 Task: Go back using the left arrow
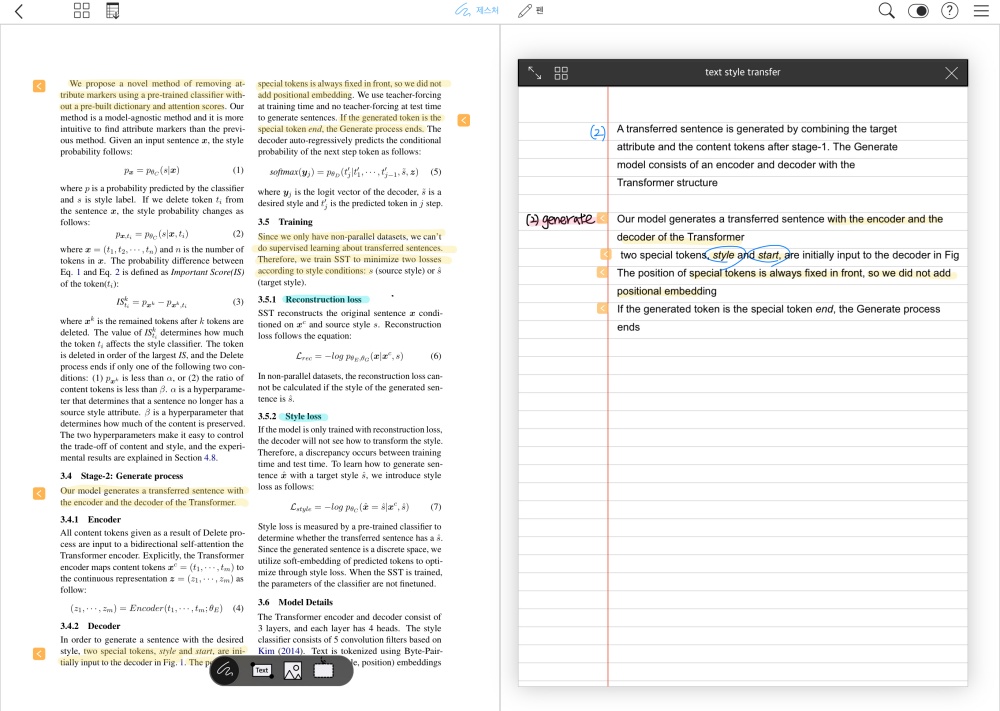pos(19,12)
